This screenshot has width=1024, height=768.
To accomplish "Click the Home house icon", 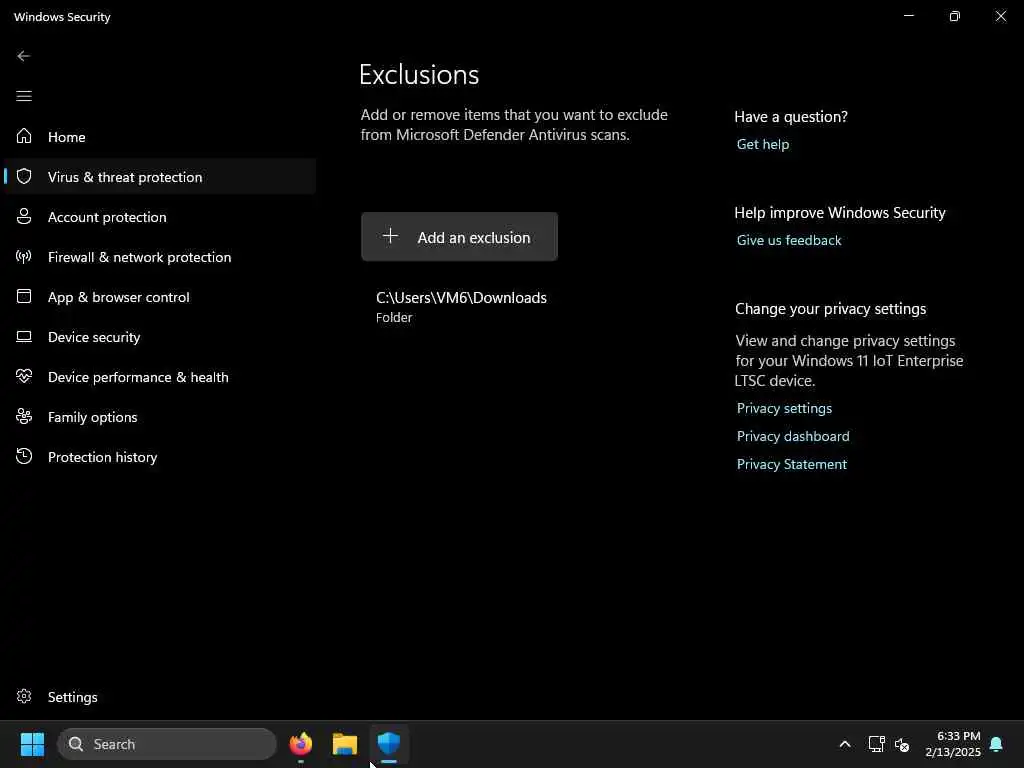I will click(x=24, y=136).
